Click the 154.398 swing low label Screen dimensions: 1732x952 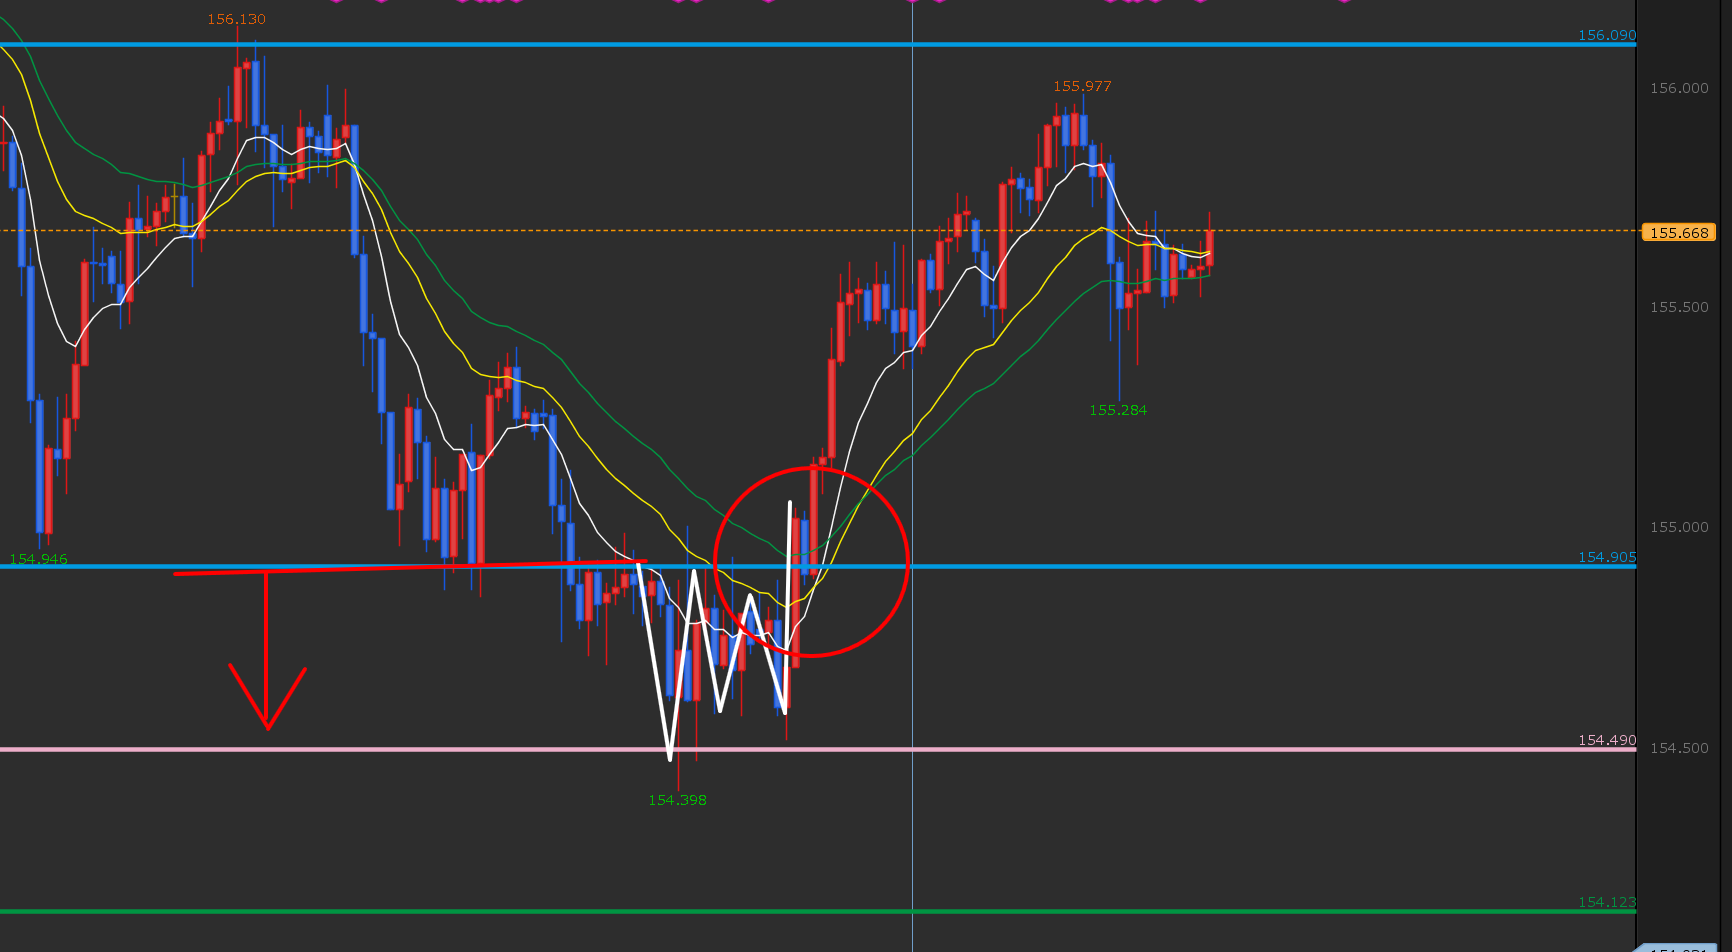pyautogui.click(x=677, y=800)
